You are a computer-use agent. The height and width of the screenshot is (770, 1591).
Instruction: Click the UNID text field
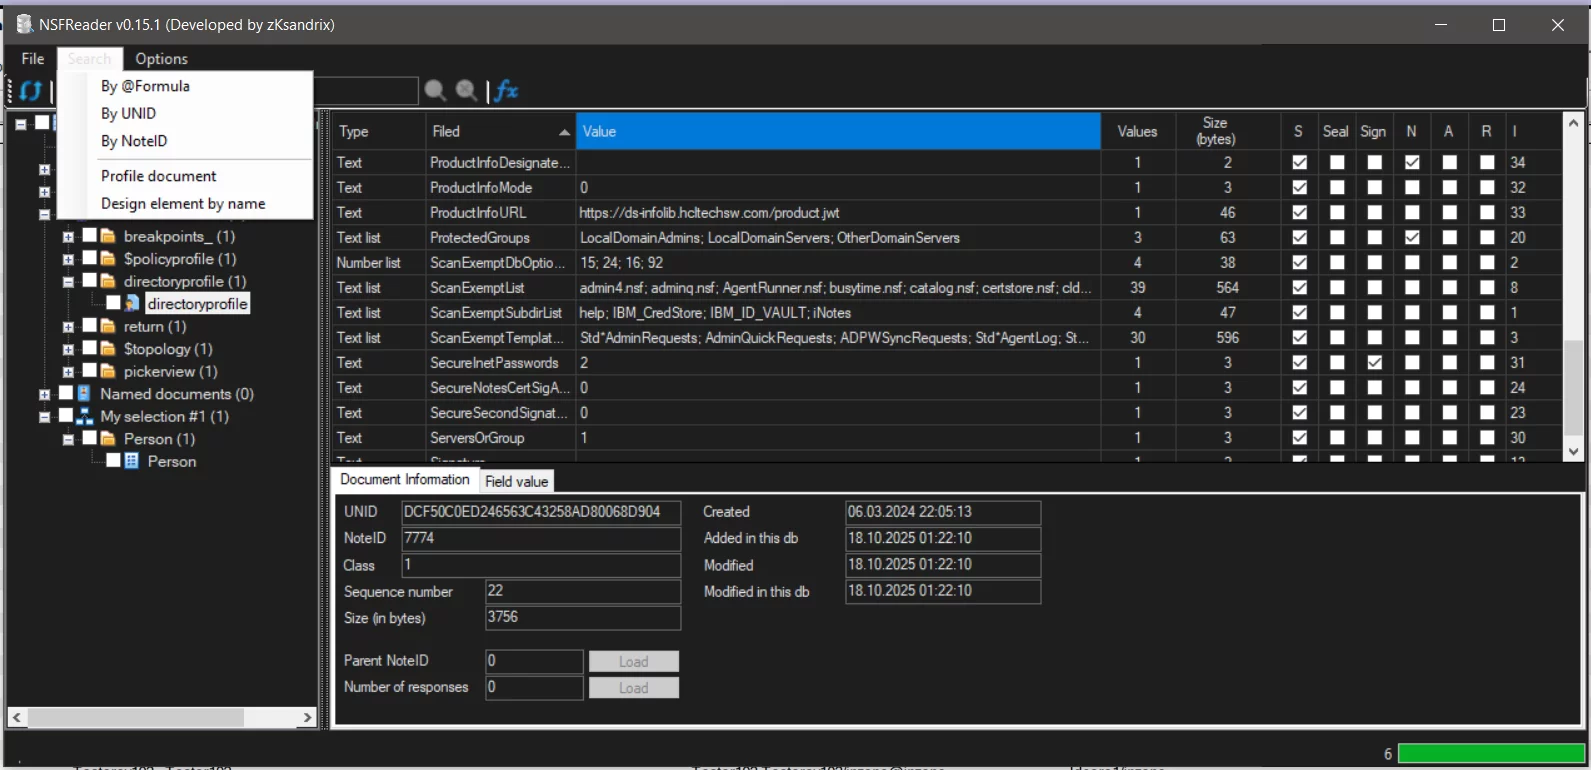pos(540,512)
